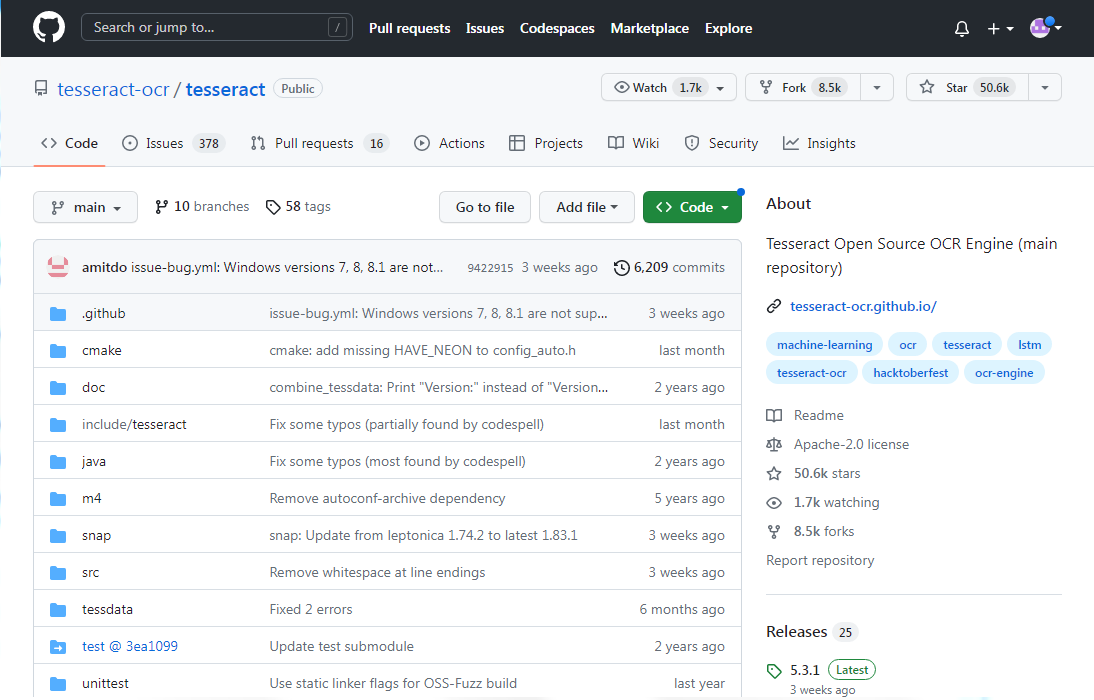Fork the tesseract repository
Screen dimensions: 1094x700
[803, 87]
